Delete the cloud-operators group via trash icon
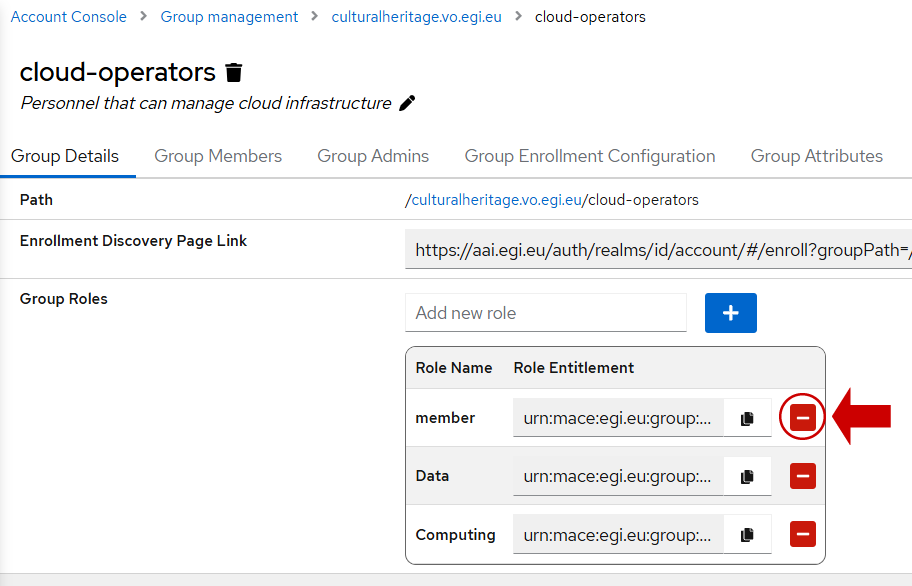Image resolution: width=912 pixels, height=586 pixels. tap(234, 73)
